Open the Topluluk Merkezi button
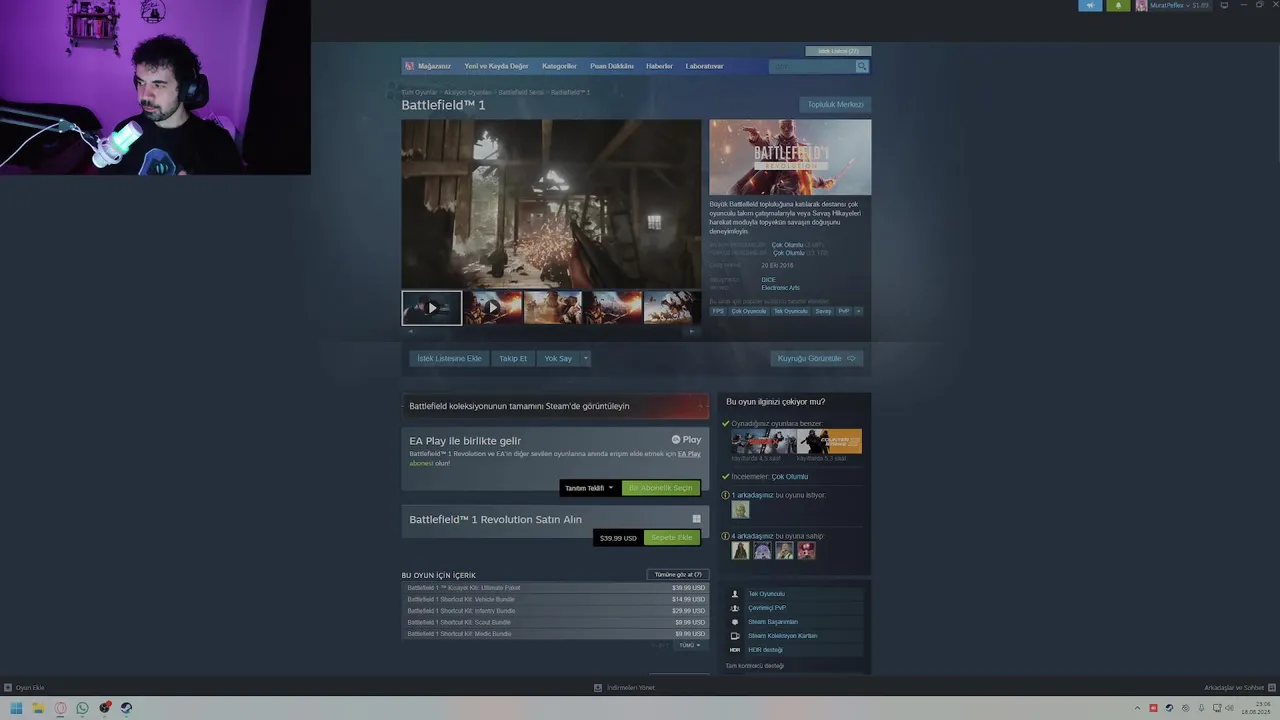This screenshot has height=720, width=1280. point(835,104)
